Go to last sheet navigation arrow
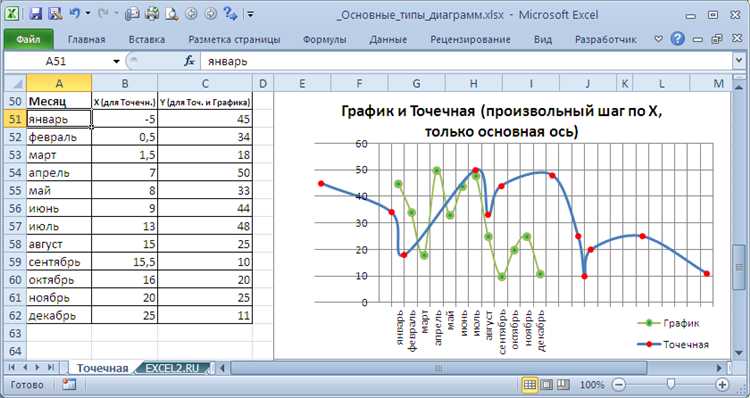This screenshot has height=398, width=750. (50, 368)
